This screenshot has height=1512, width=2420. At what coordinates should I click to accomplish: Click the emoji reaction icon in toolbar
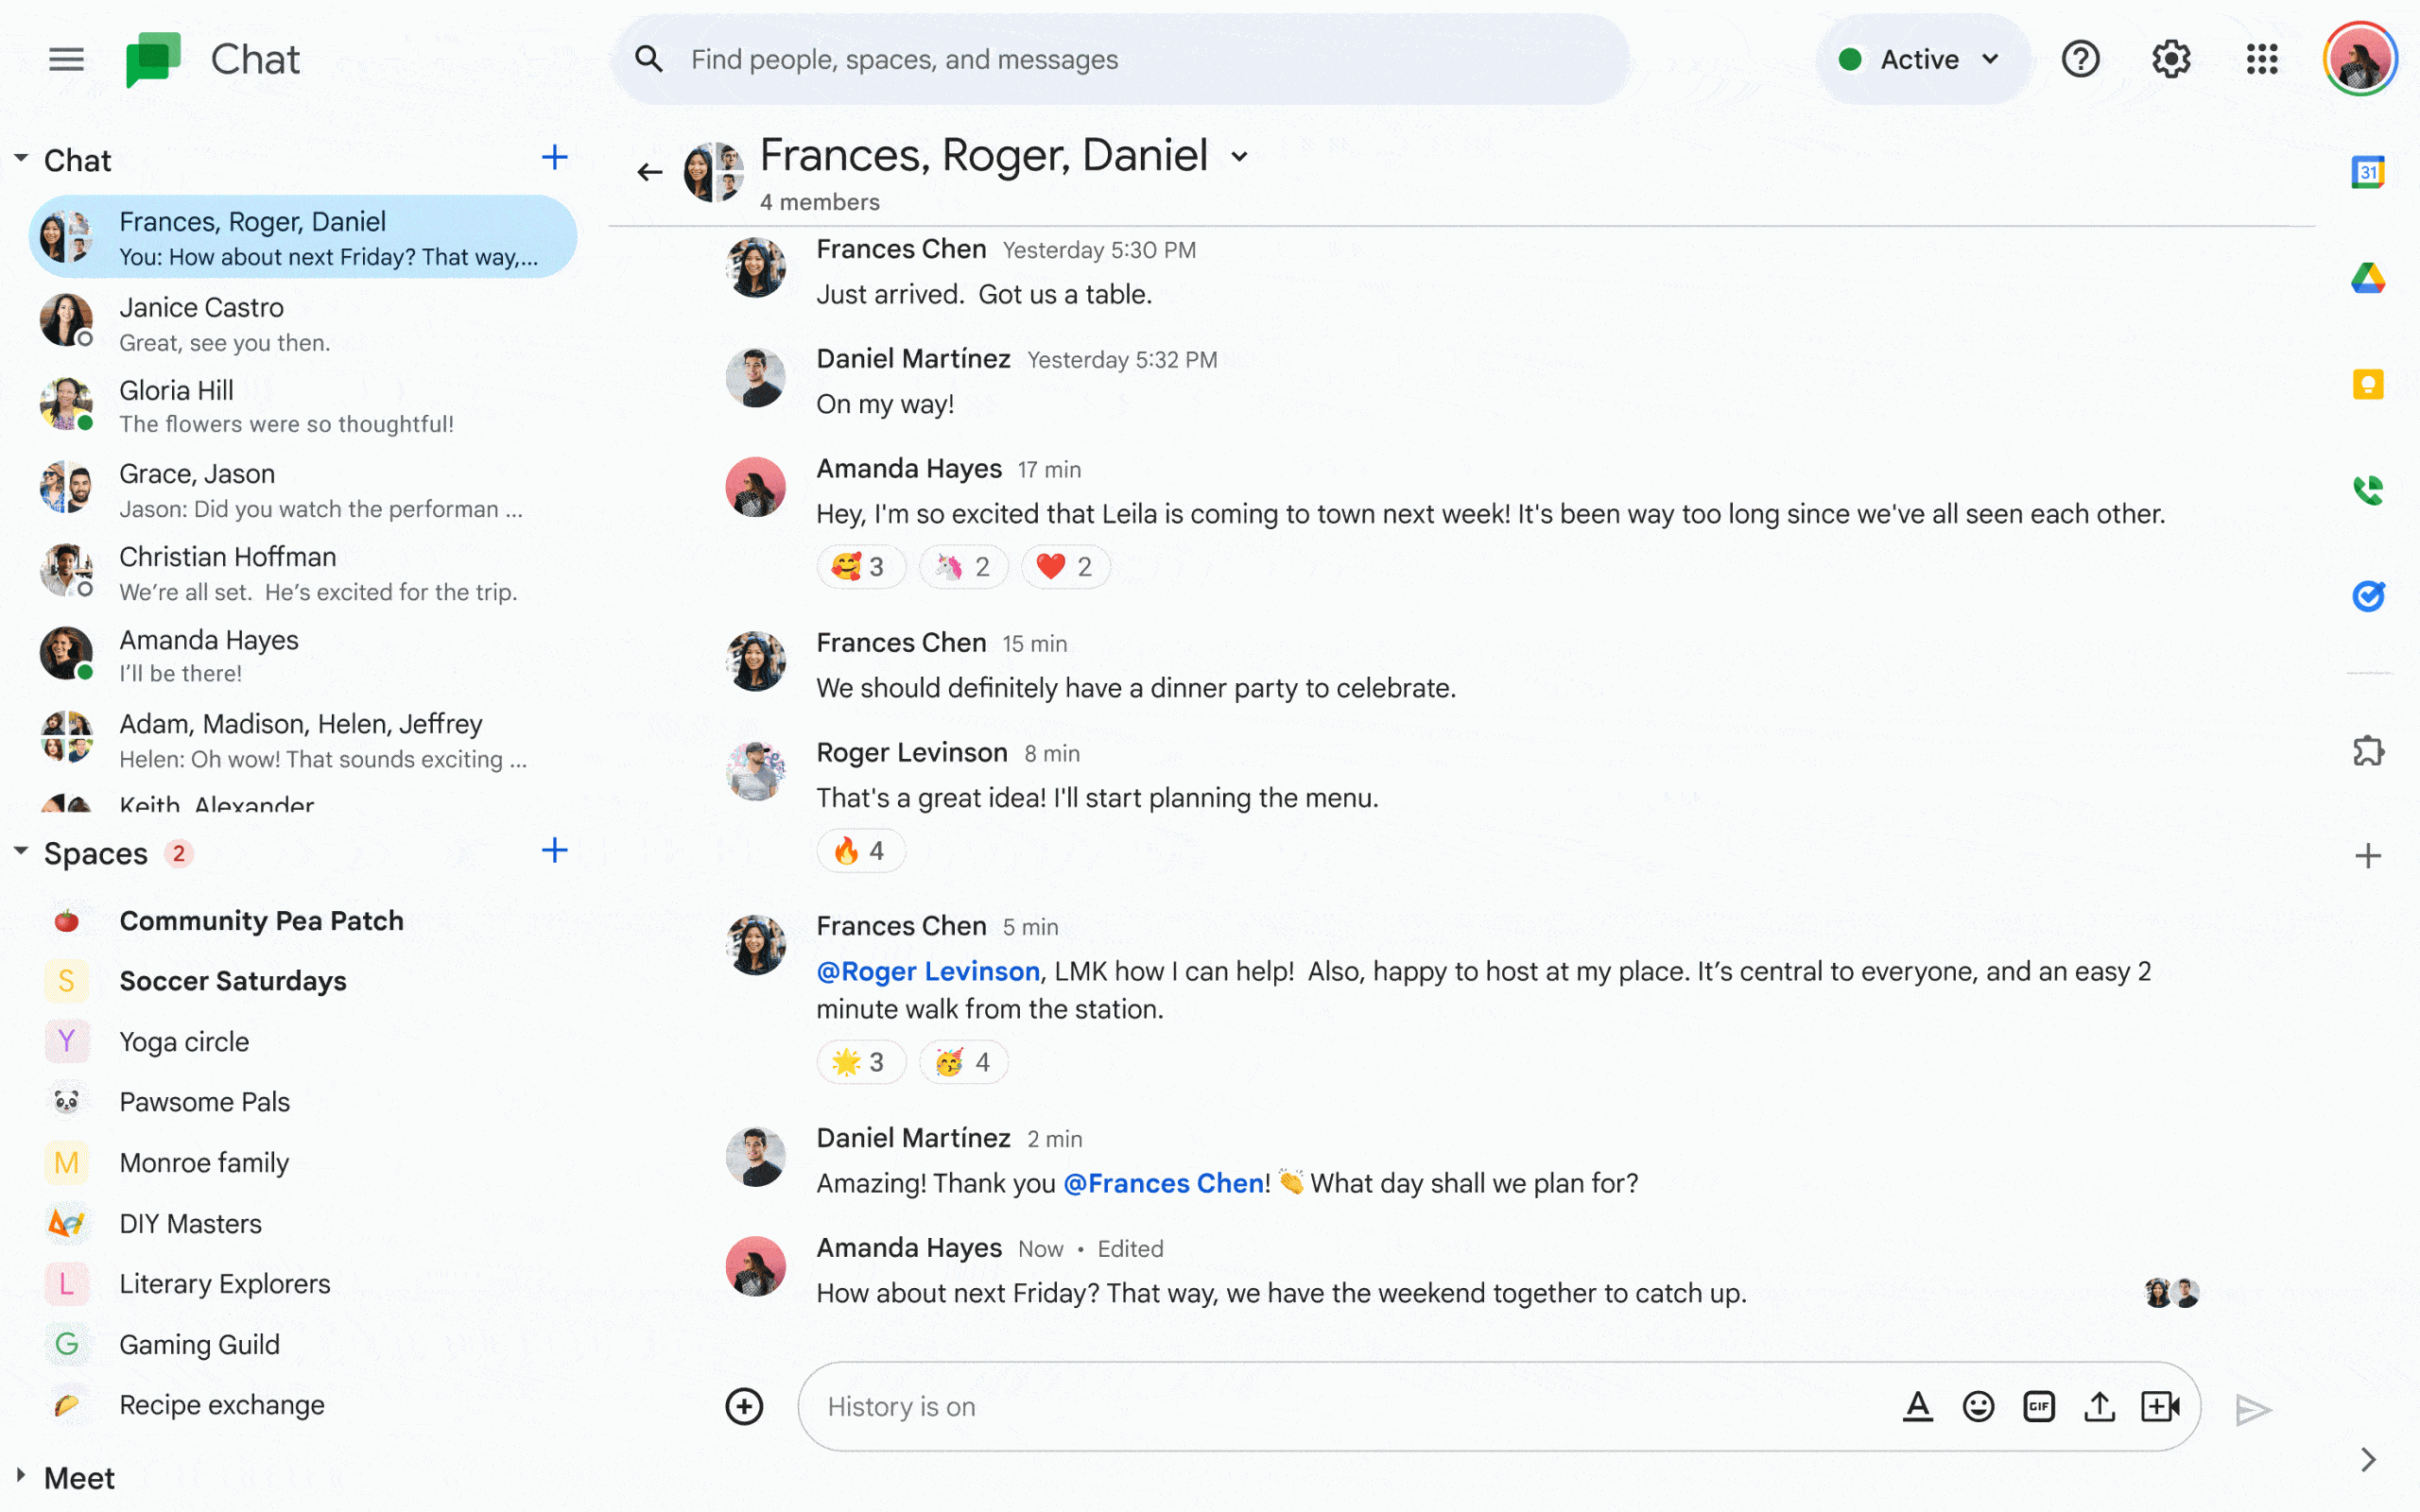(1978, 1407)
